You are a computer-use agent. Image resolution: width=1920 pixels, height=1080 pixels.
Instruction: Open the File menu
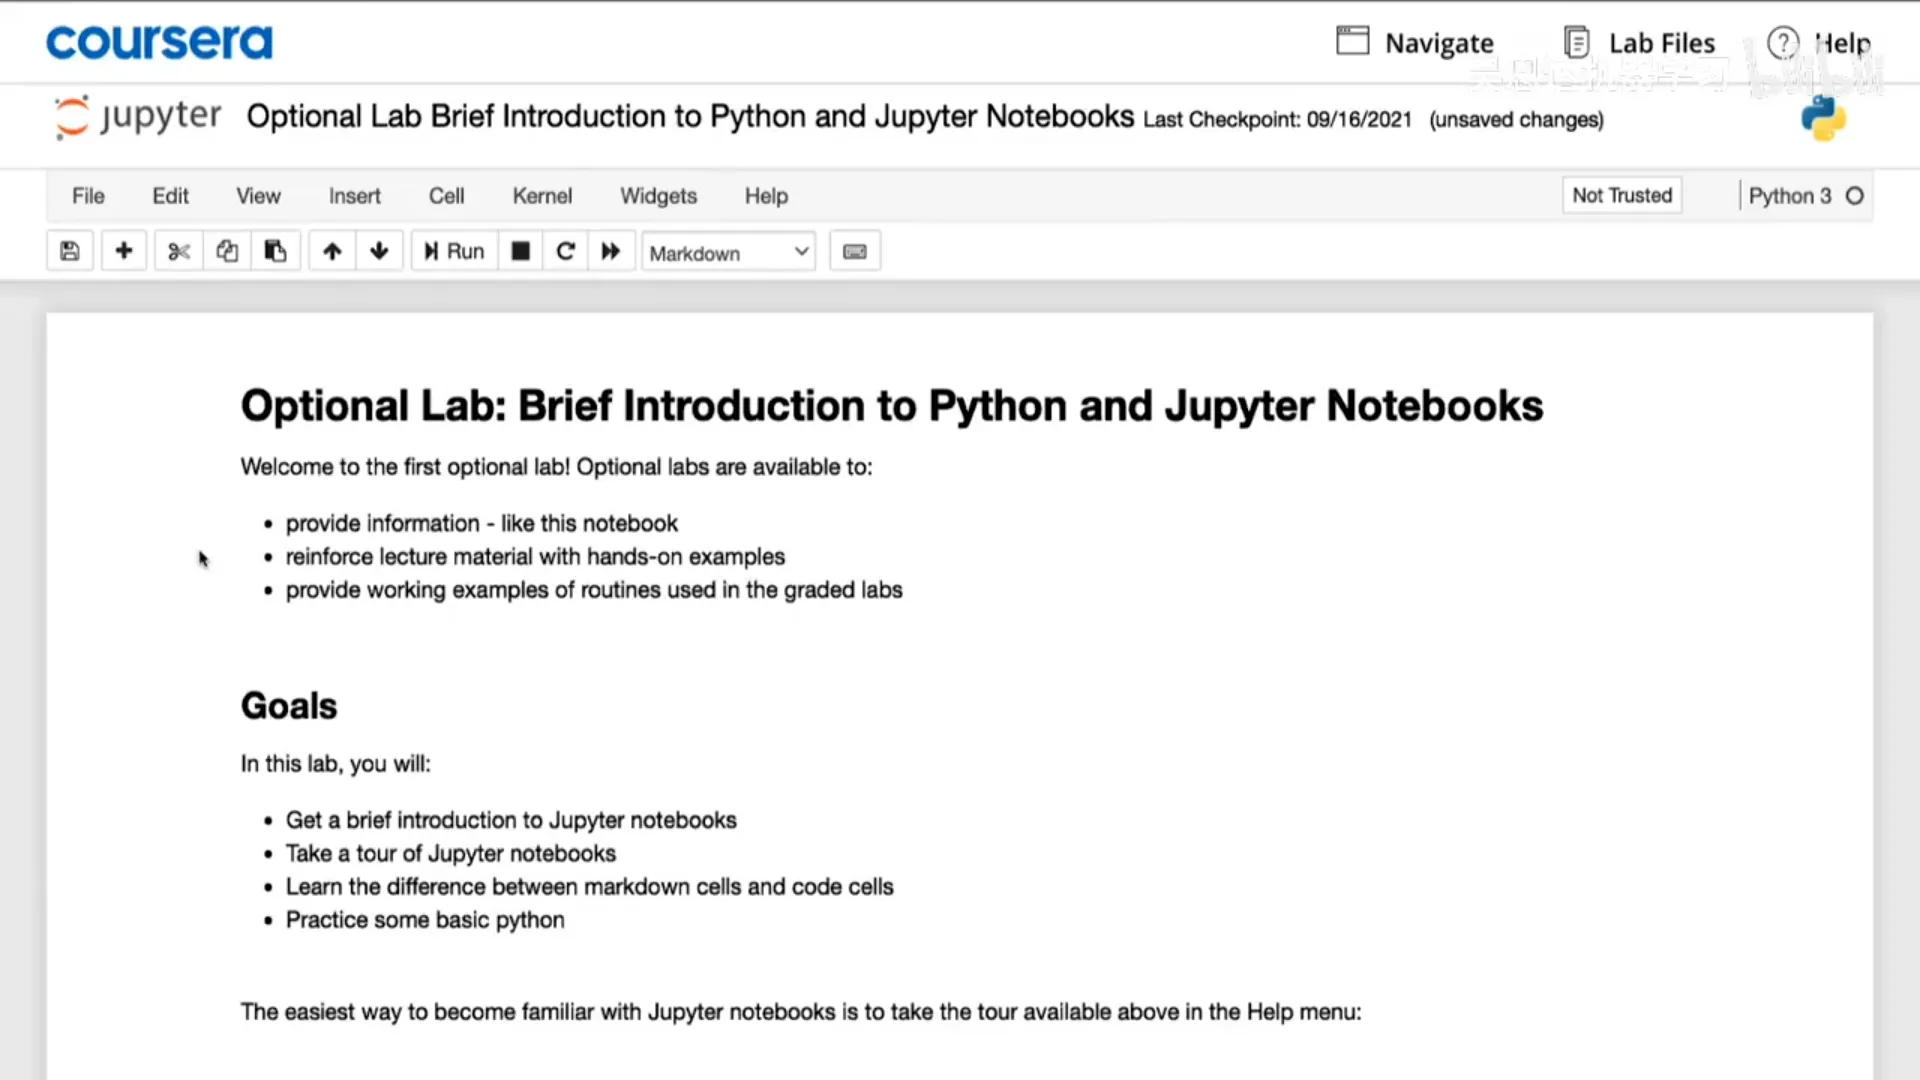point(88,196)
